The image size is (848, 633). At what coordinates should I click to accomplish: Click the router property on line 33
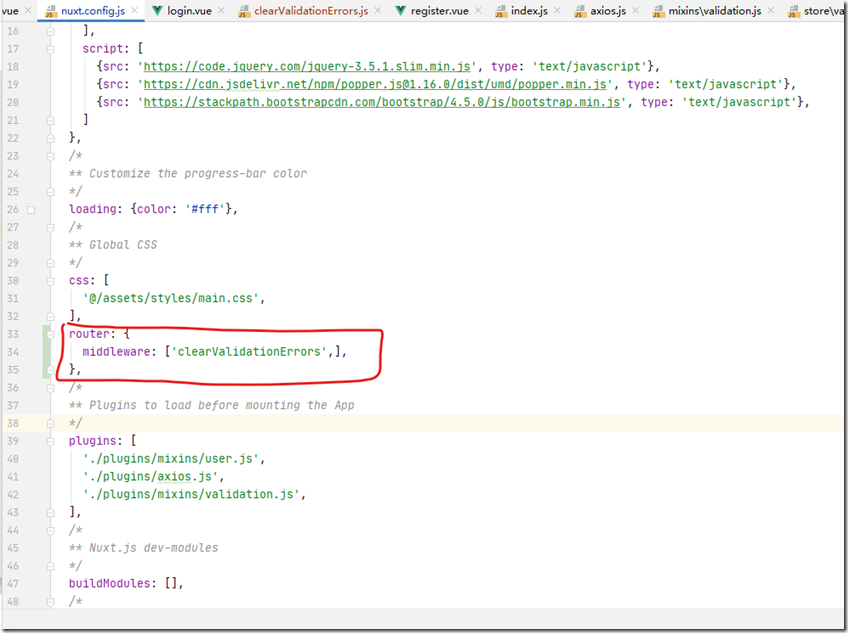click(89, 334)
